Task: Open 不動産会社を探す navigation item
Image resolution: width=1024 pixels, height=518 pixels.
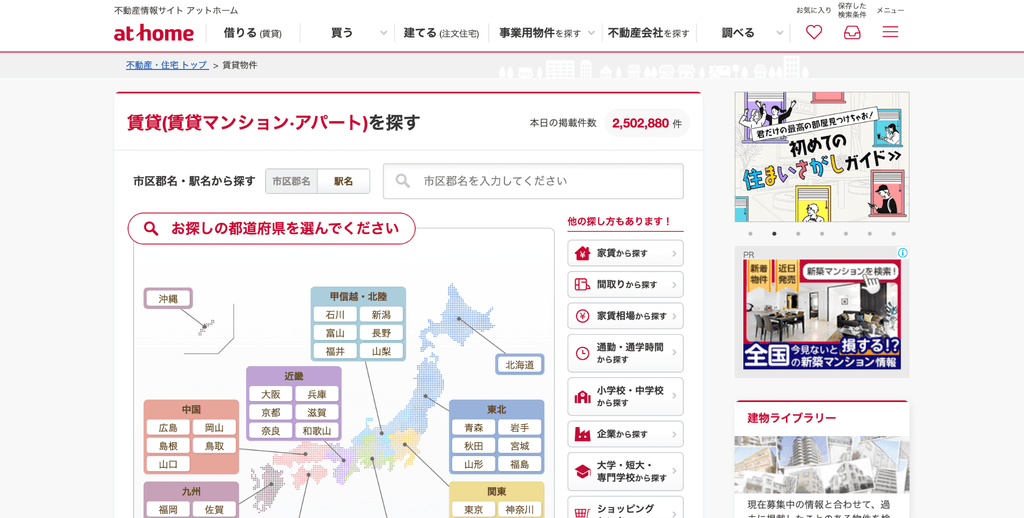Action: 648,33
